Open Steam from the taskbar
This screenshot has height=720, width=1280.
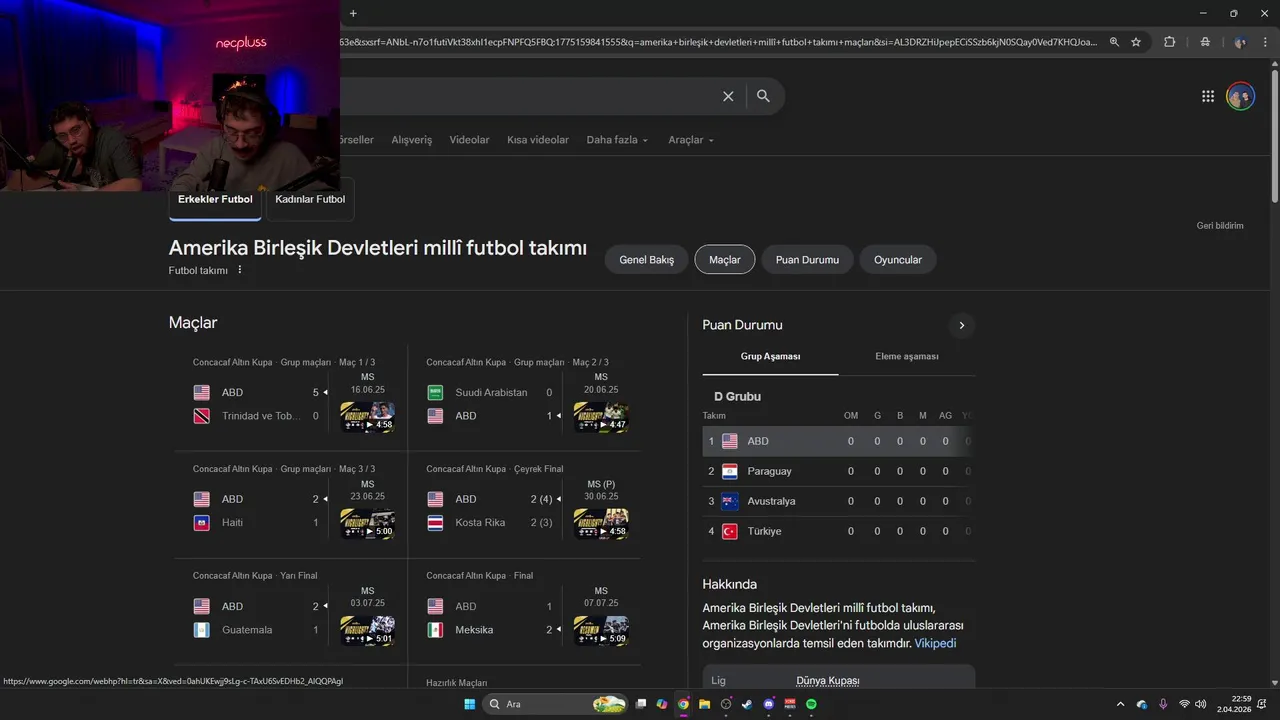pyautogui.click(x=747, y=704)
